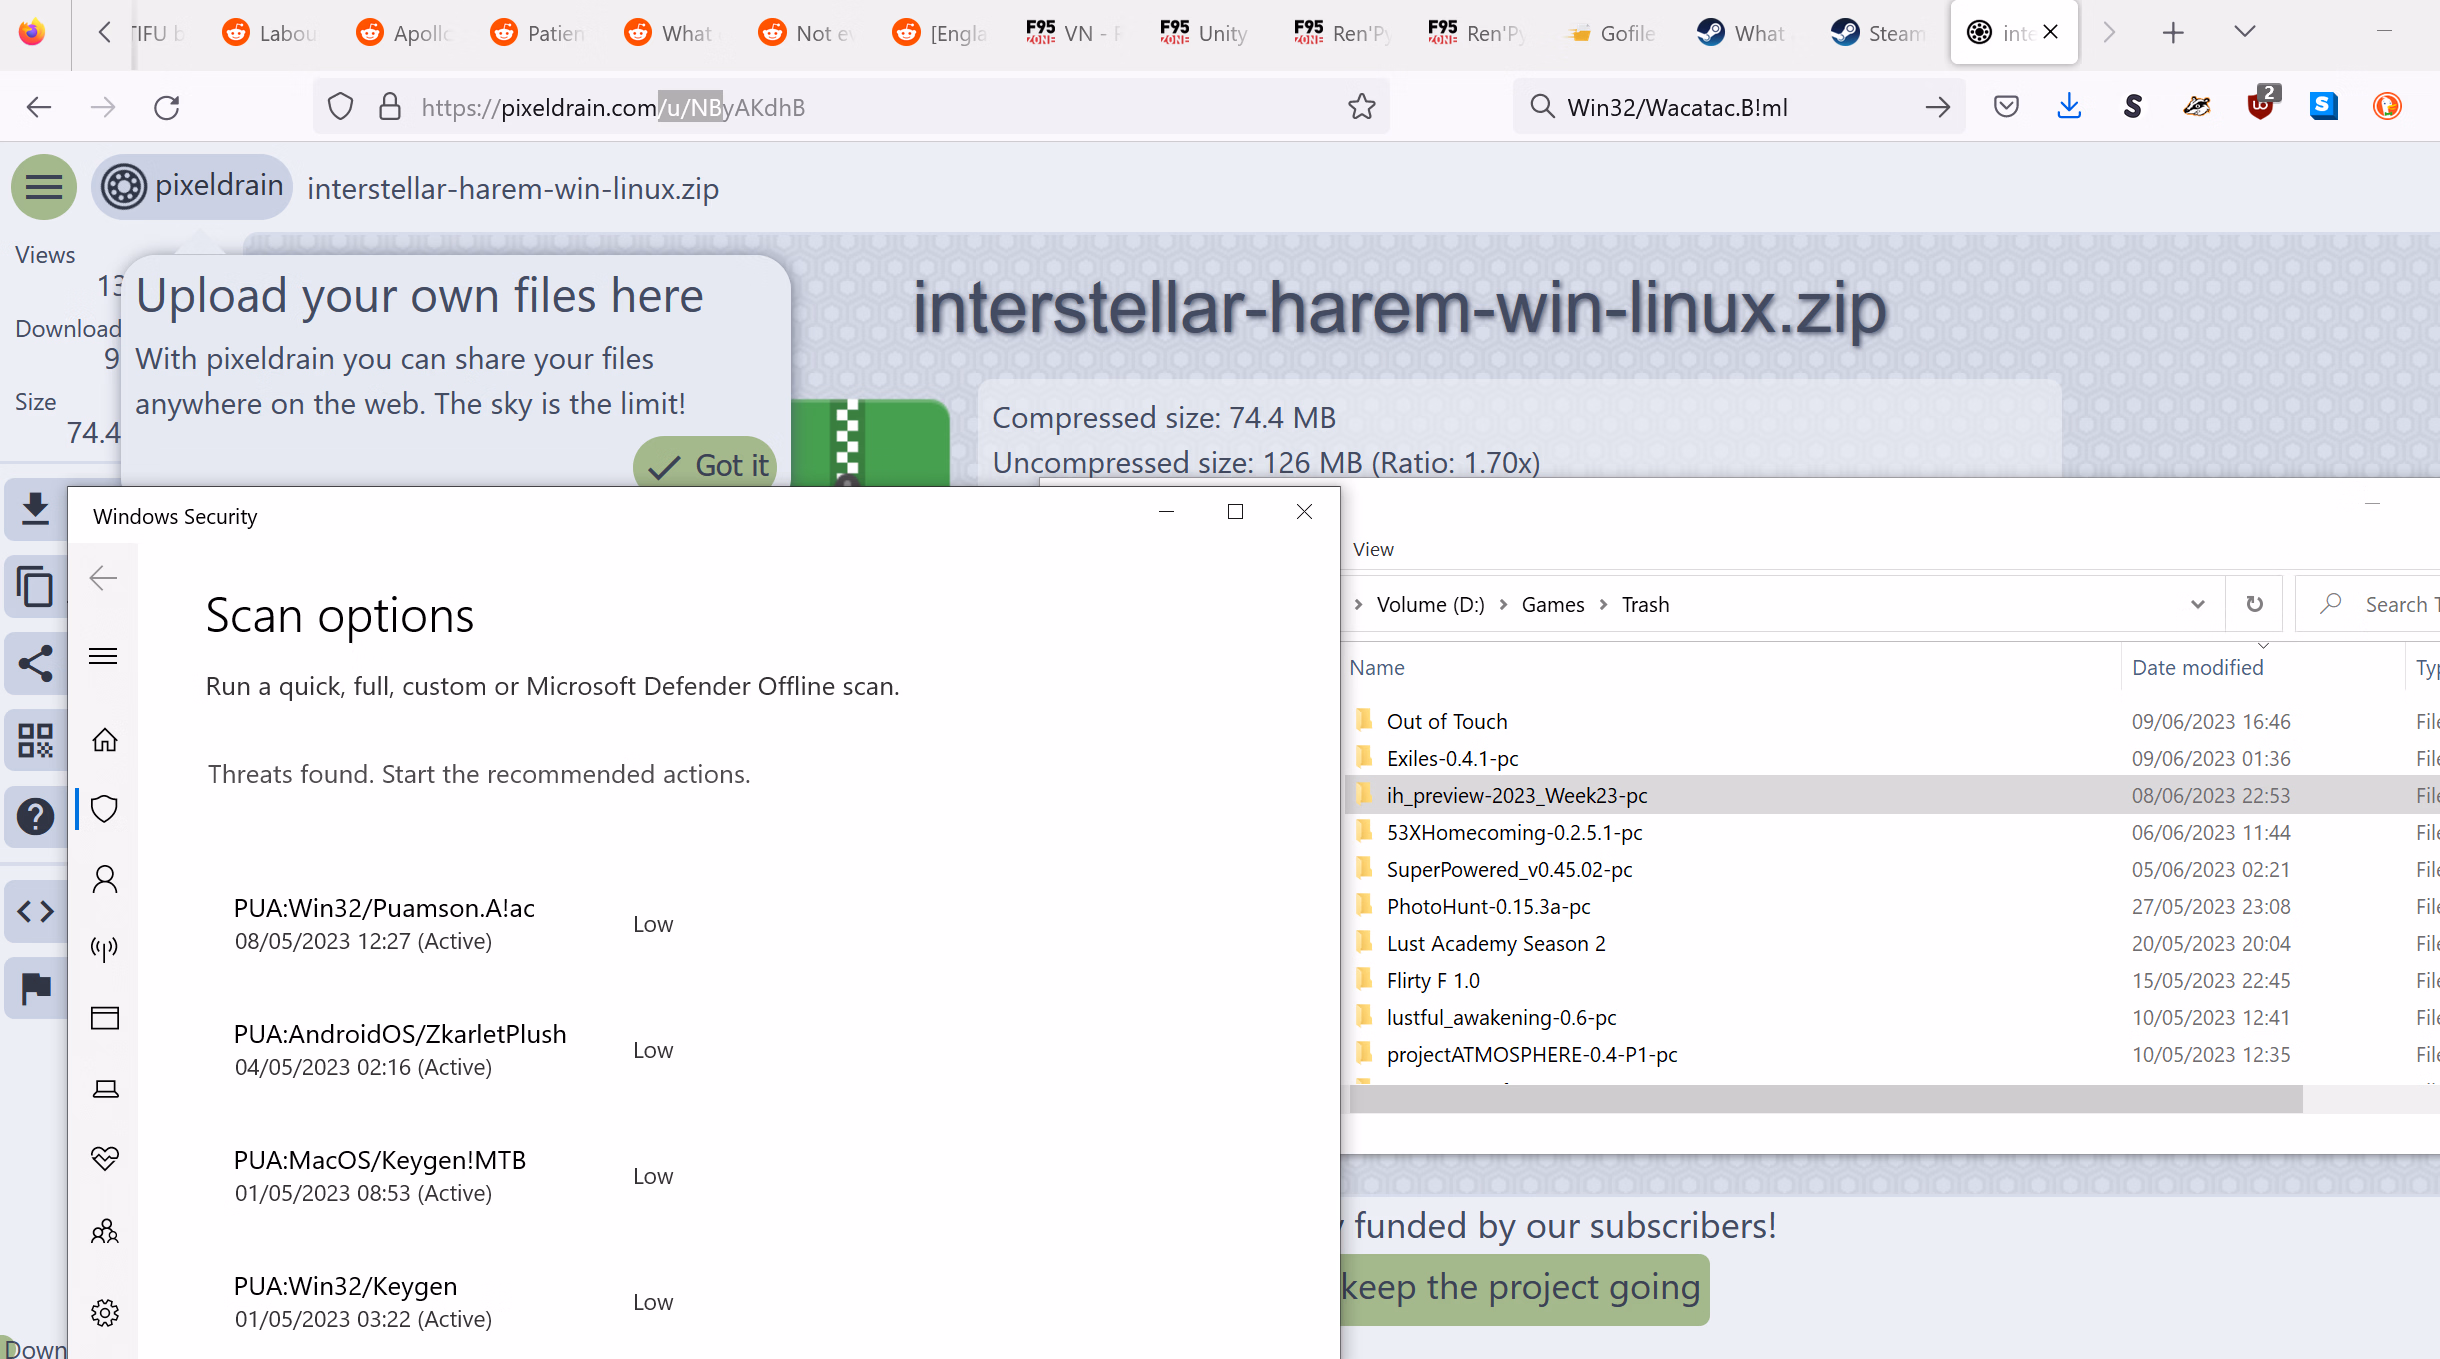The image size is (2440, 1359).
Task: Open the address history dropdown in Explorer
Action: 2197,604
